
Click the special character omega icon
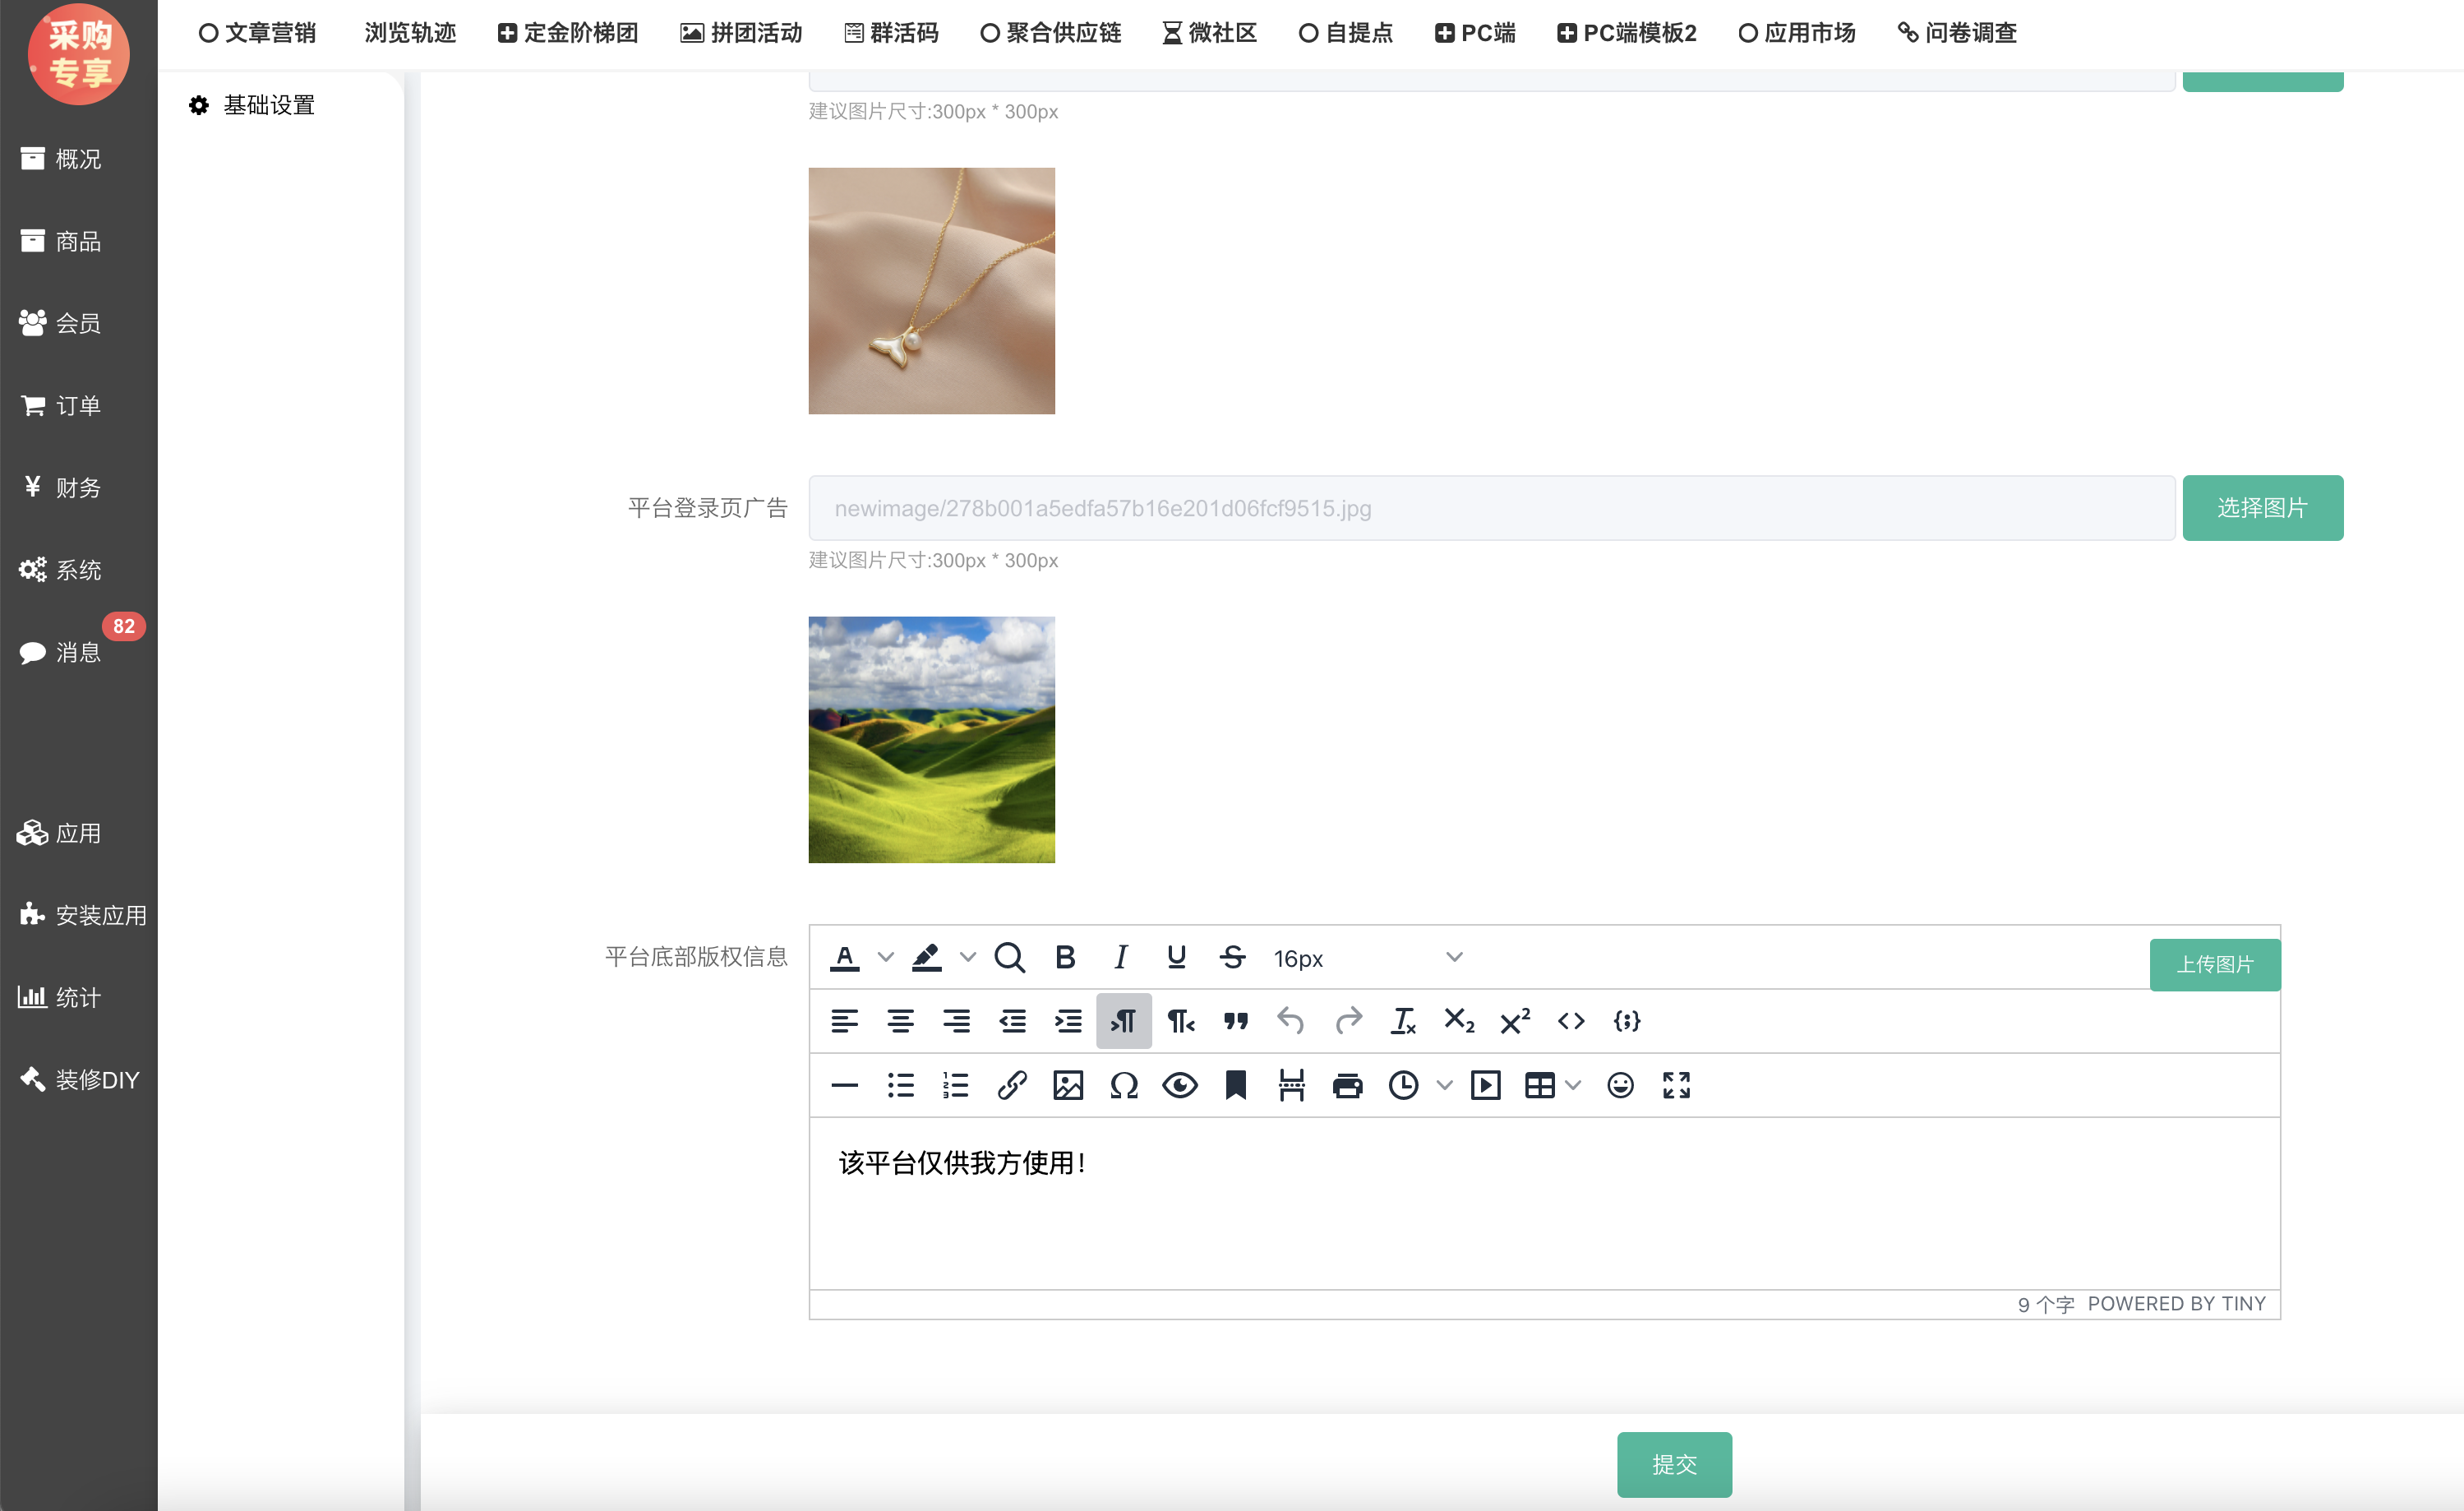(x=1124, y=1085)
